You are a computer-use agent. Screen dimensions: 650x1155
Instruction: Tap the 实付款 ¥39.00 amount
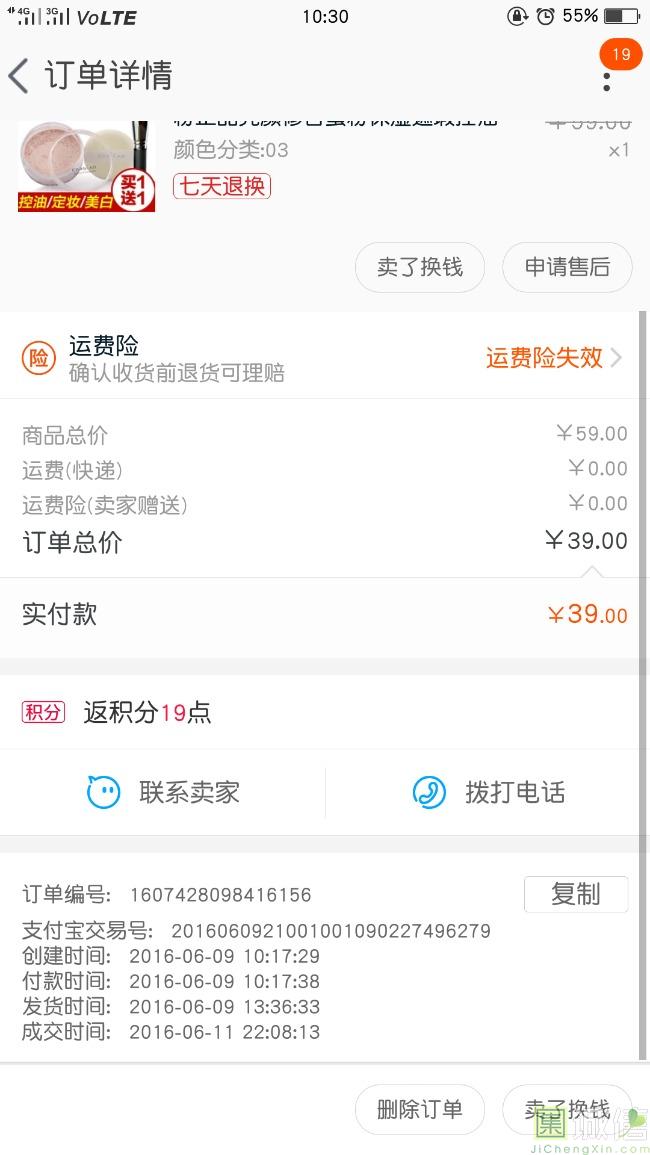587,614
